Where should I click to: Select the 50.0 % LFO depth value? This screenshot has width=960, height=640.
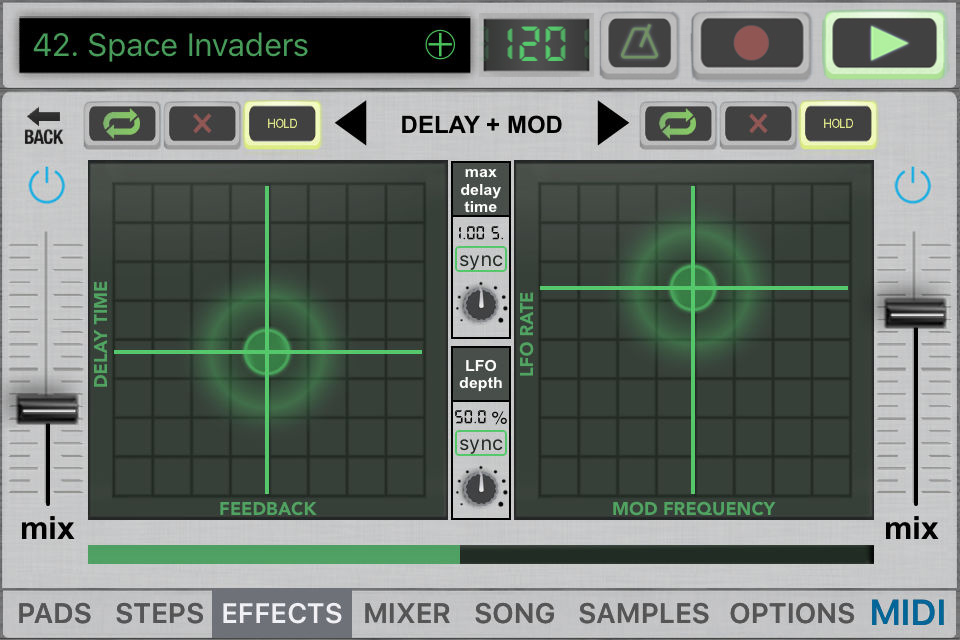481,417
